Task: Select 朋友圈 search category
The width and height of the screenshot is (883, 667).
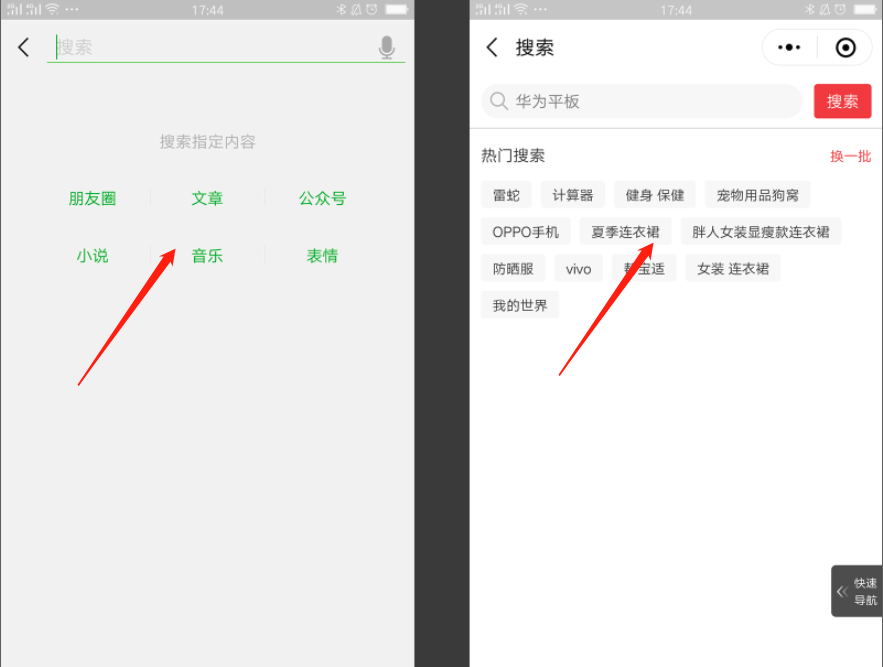Action: [x=92, y=198]
